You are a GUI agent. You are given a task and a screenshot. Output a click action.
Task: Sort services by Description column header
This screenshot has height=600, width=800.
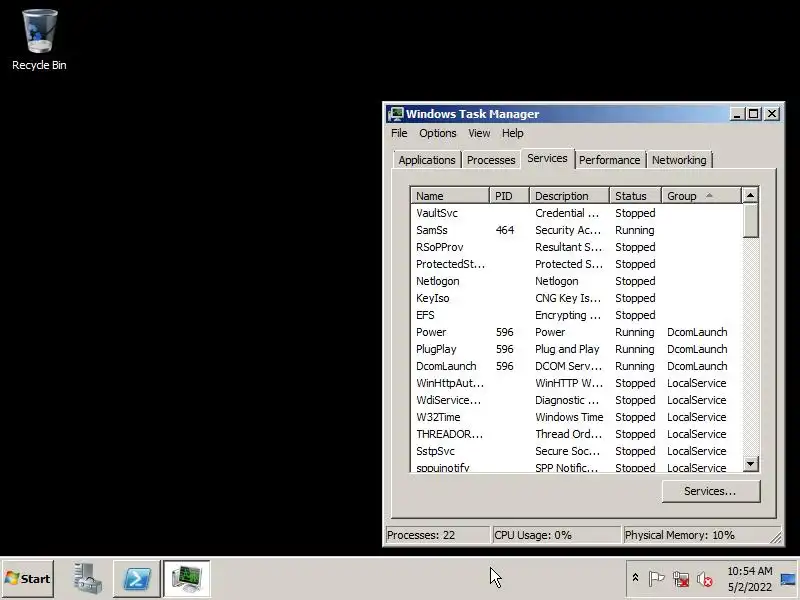(569, 196)
